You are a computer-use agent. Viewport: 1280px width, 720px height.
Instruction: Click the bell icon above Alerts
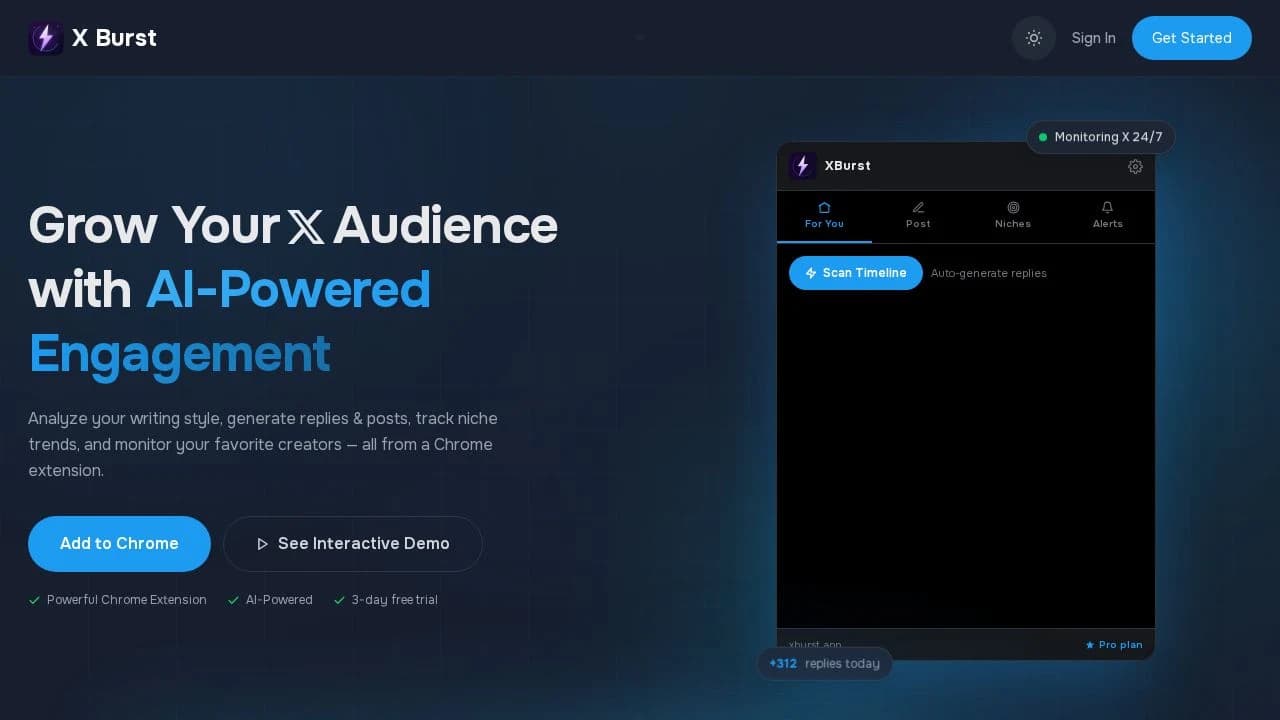1107,207
